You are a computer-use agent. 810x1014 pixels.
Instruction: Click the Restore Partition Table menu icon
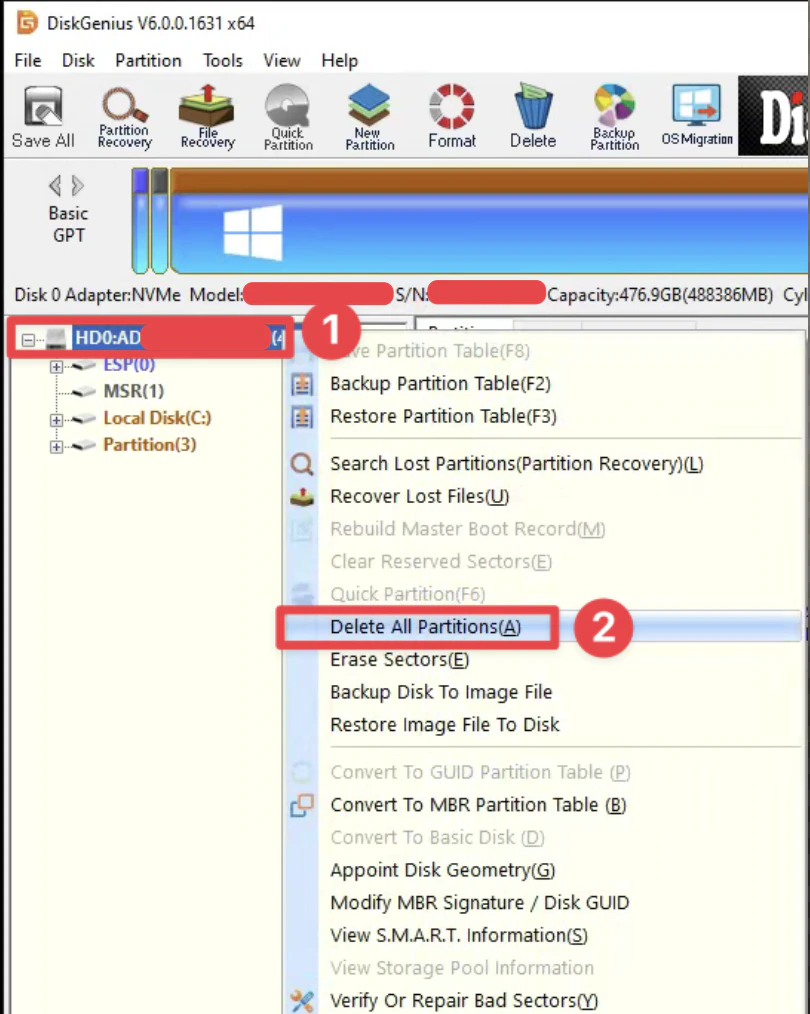pos(302,416)
